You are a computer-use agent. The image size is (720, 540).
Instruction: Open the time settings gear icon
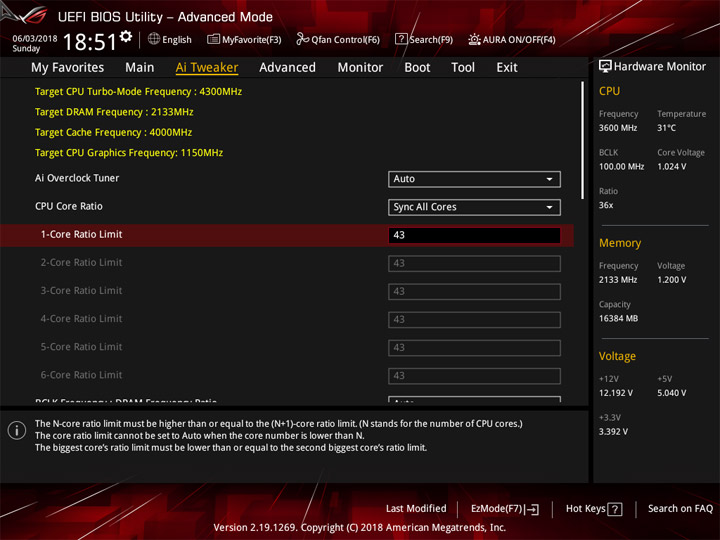click(x=126, y=36)
